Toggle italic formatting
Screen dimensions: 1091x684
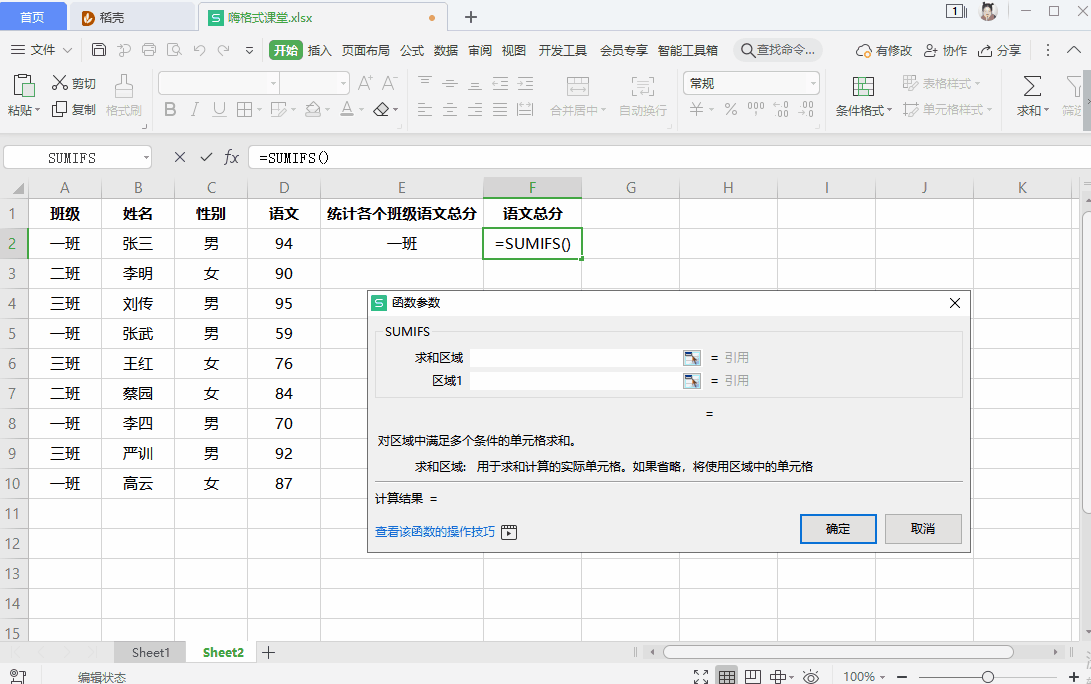(x=193, y=110)
